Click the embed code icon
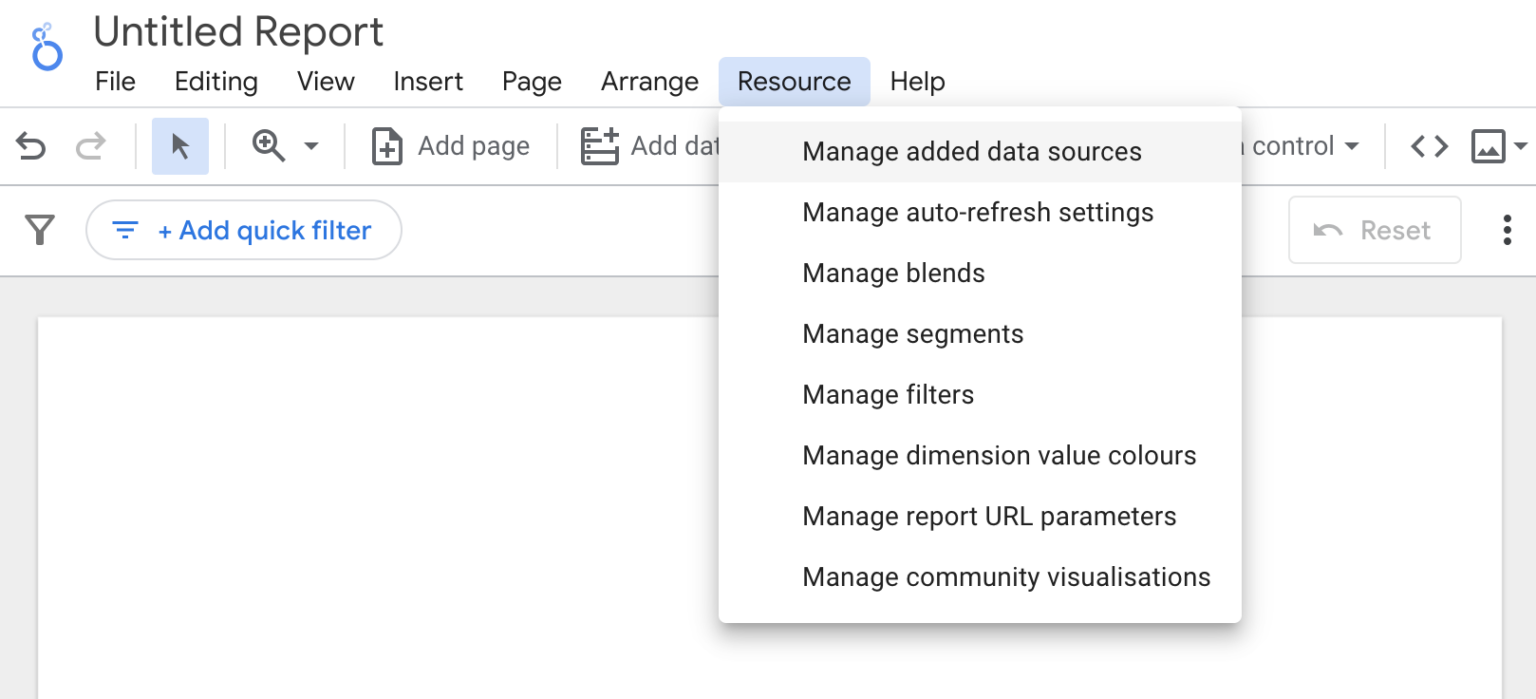Image resolution: width=1536 pixels, height=699 pixels. (x=1428, y=146)
